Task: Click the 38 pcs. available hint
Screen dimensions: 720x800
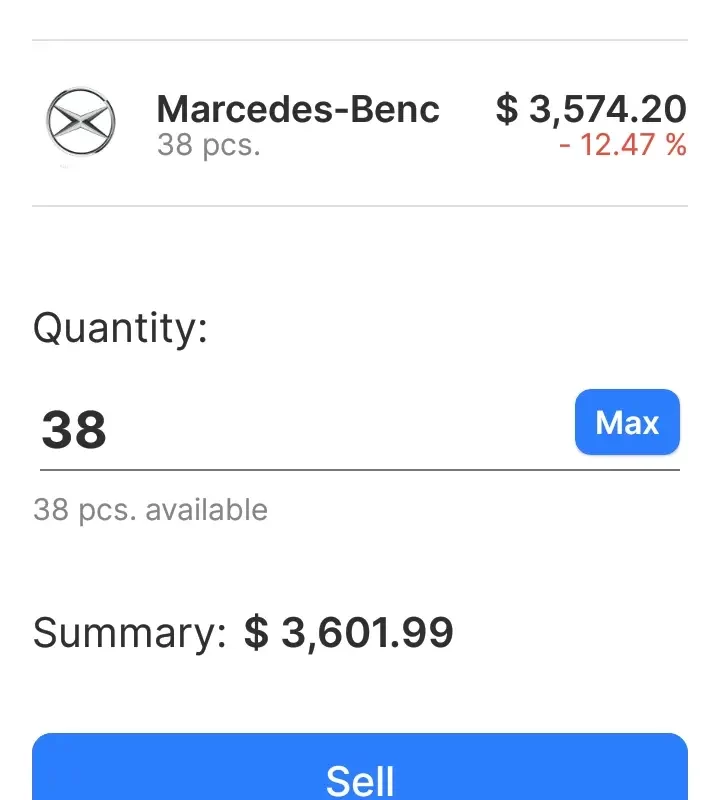Action: [x=150, y=510]
